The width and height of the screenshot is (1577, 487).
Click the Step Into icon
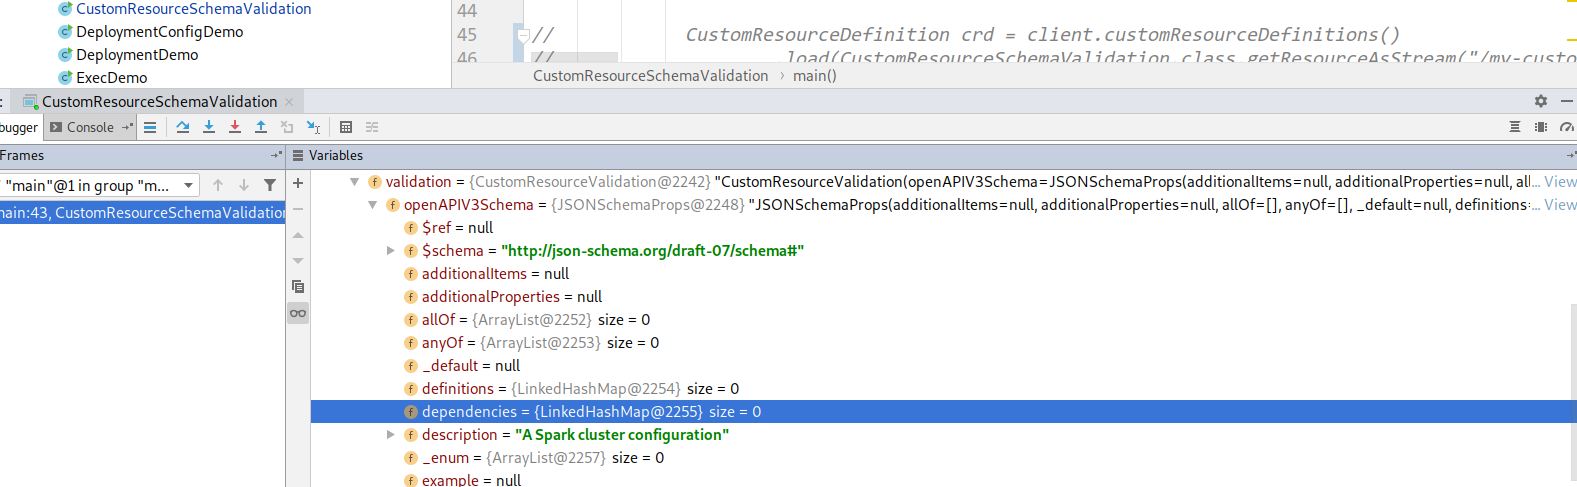click(209, 127)
